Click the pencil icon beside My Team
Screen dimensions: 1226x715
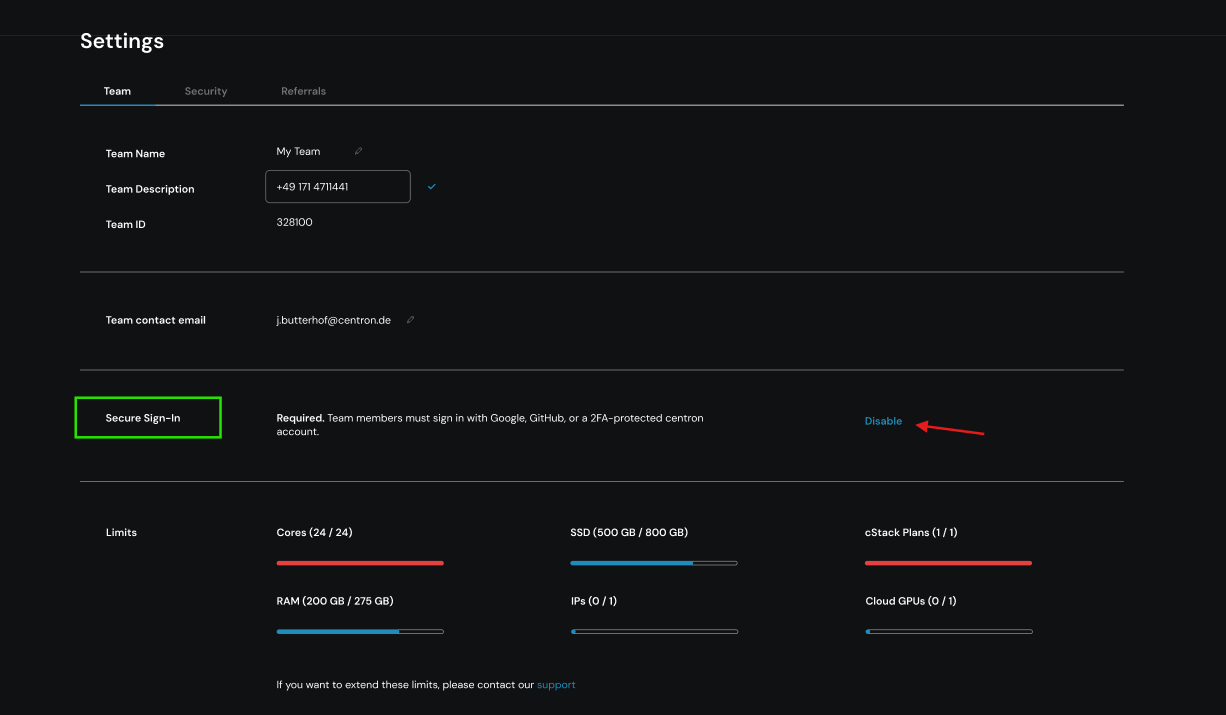click(358, 152)
